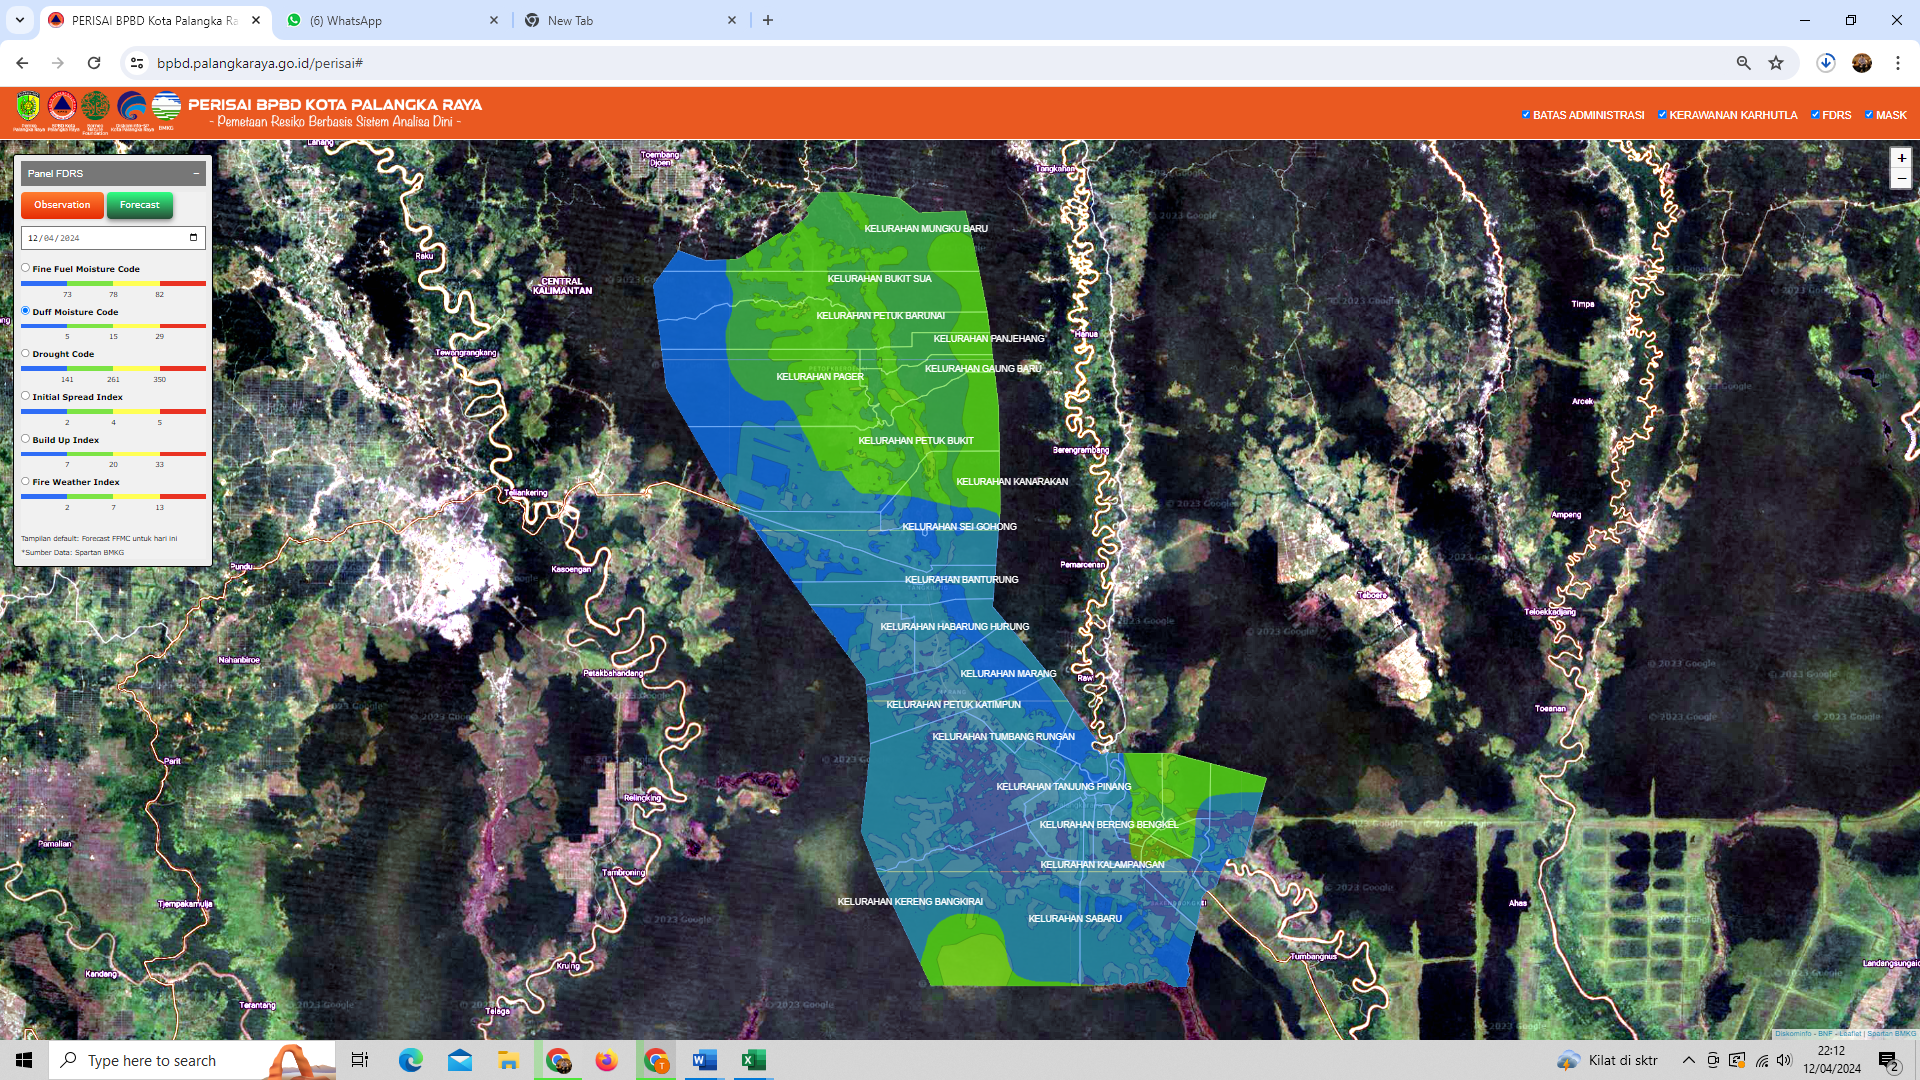Switch to the PERISAI BPBD tab
Viewport: 1920px width, 1080px height.
155,20
